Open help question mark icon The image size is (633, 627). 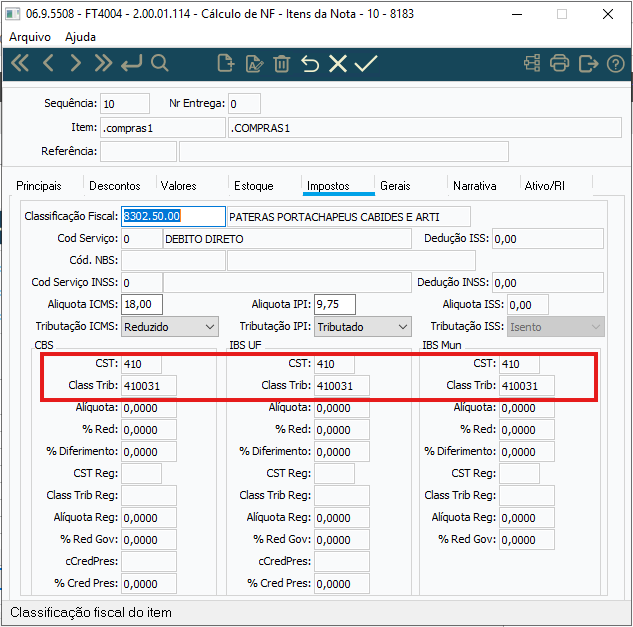[x=615, y=64]
